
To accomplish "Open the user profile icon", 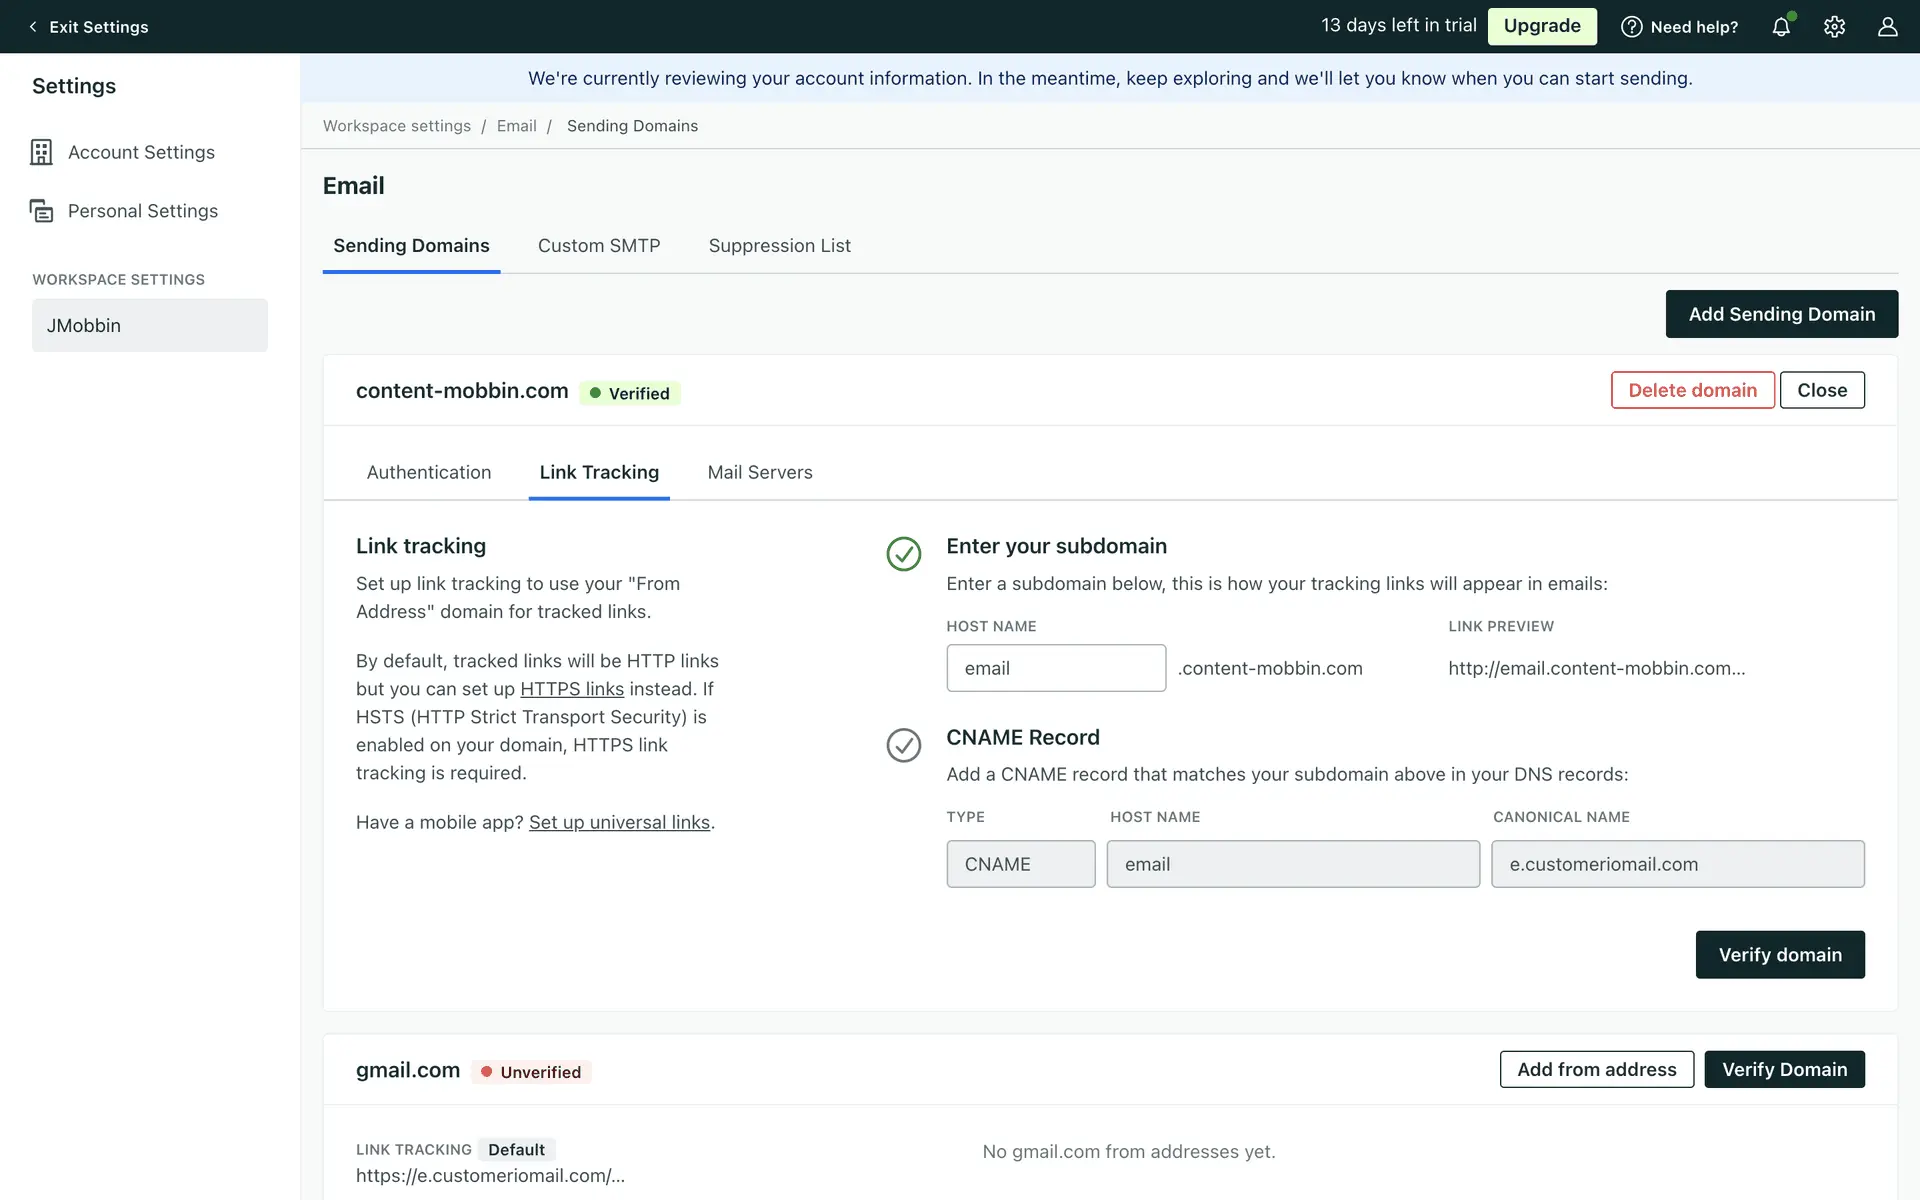I will point(1887,27).
